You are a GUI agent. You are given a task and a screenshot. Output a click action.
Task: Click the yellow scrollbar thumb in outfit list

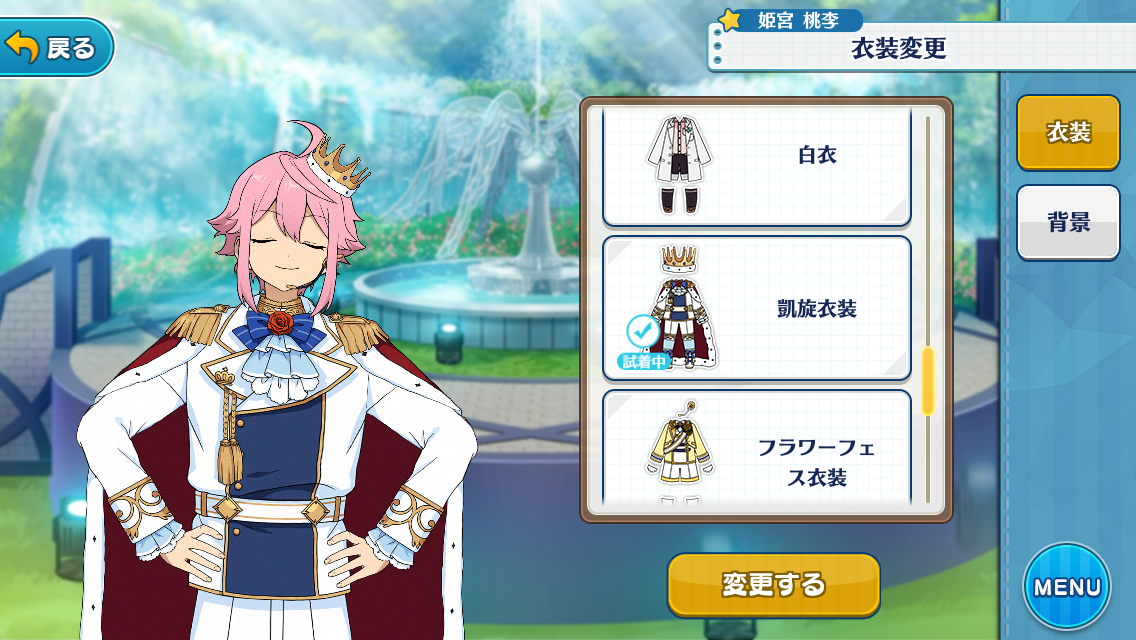point(927,381)
